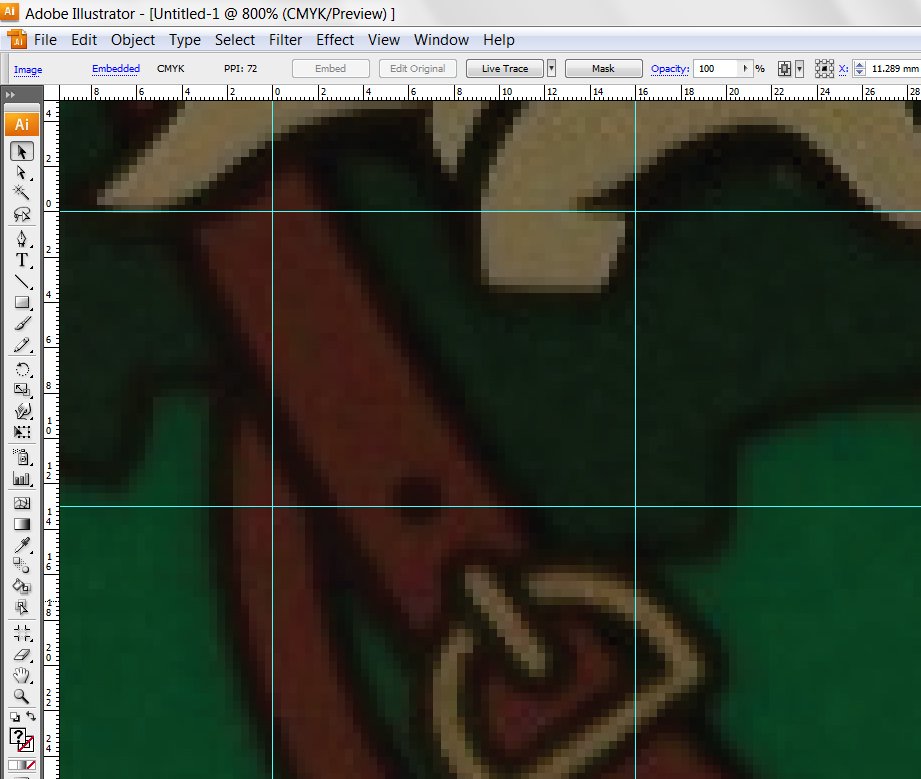This screenshot has height=779, width=921.
Task: Open the Live Trace presets dropdown arrow
Action: tap(551, 69)
